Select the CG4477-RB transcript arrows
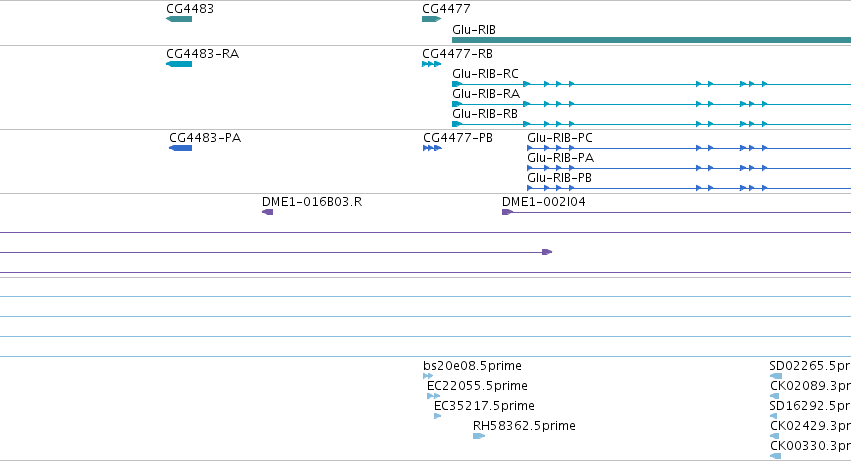This screenshot has height=461, width=851. tap(431, 64)
